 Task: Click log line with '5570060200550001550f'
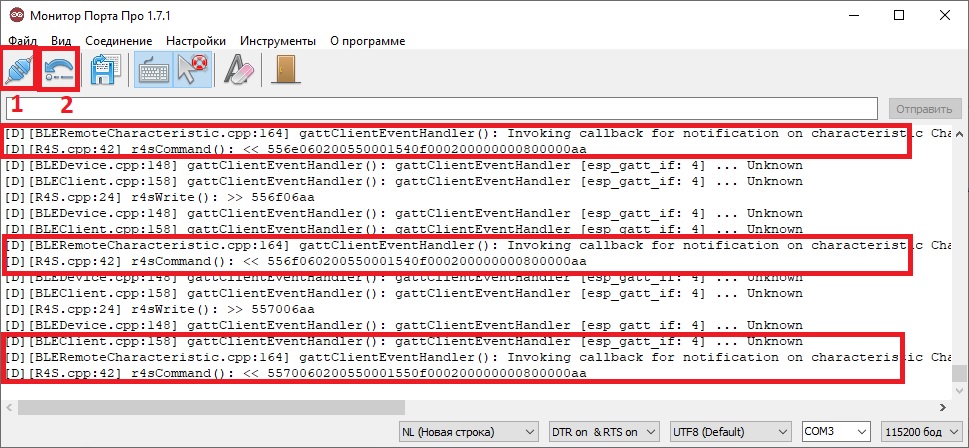pos(295,373)
